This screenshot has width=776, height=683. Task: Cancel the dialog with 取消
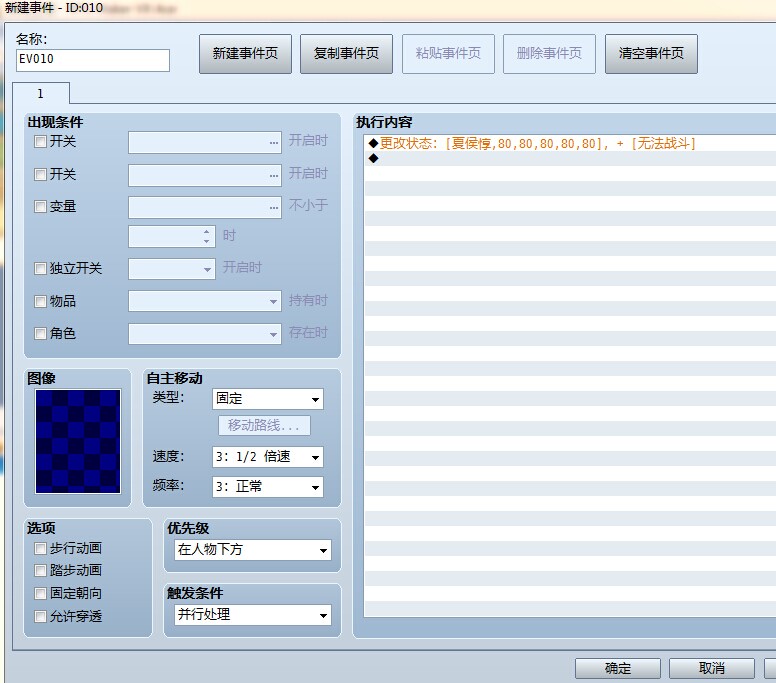point(711,668)
